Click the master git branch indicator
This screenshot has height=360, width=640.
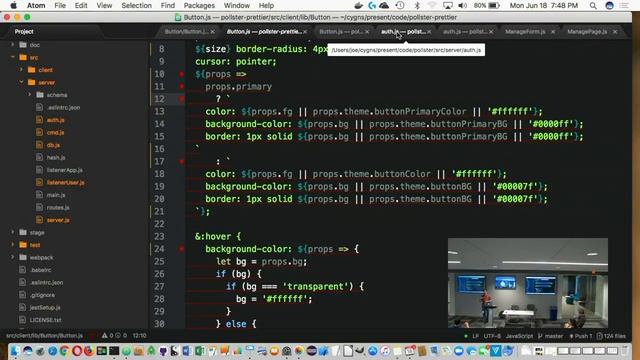click(x=550, y=336)
